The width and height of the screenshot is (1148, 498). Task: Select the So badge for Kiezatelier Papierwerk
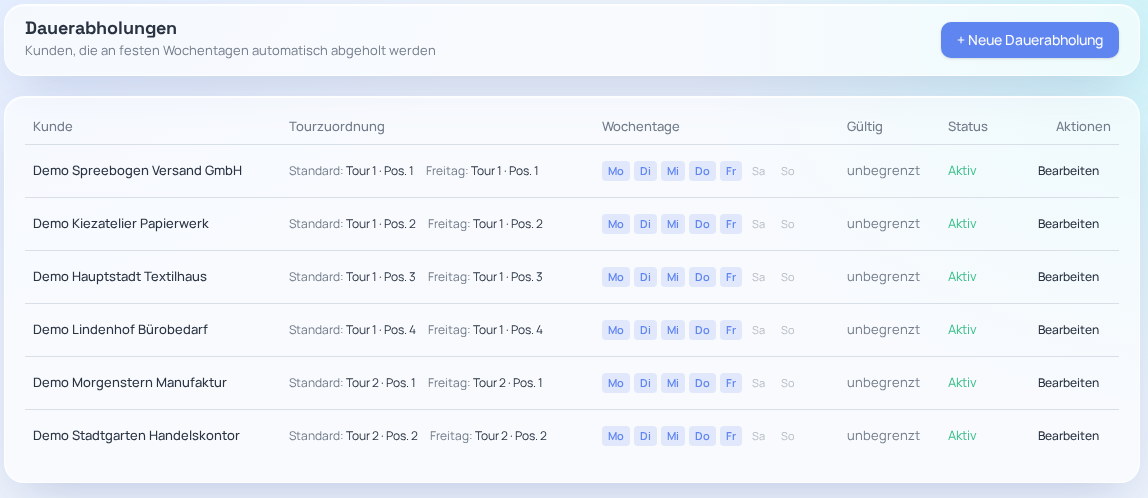tap(787, 224)
